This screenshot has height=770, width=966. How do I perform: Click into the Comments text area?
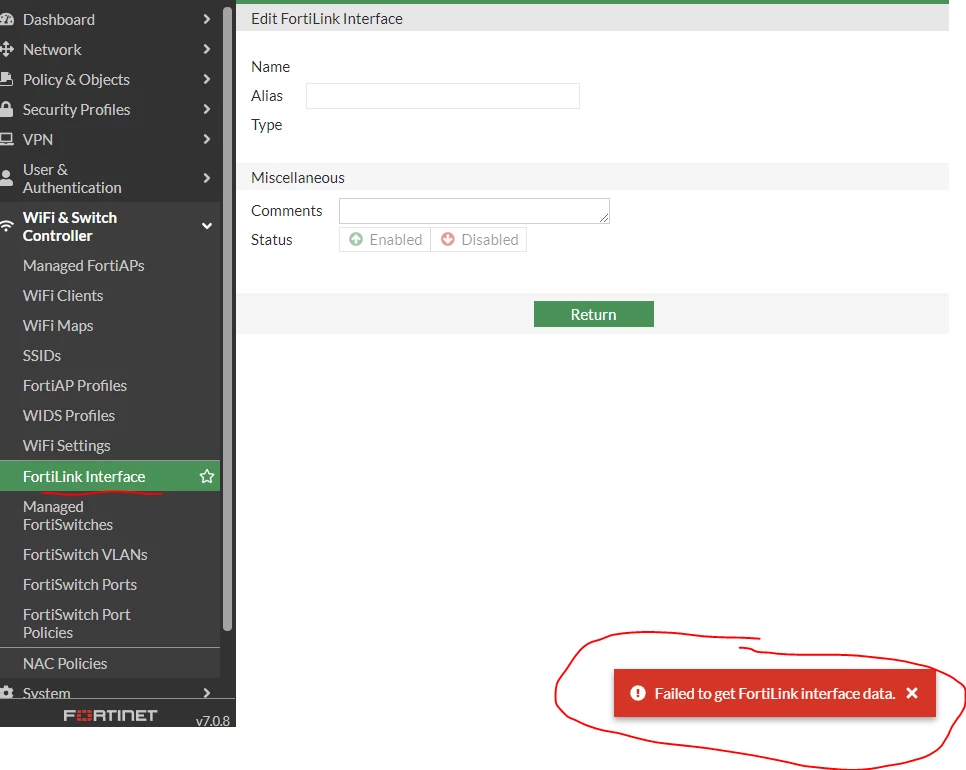pyautogui.click(x=474, y=211)
